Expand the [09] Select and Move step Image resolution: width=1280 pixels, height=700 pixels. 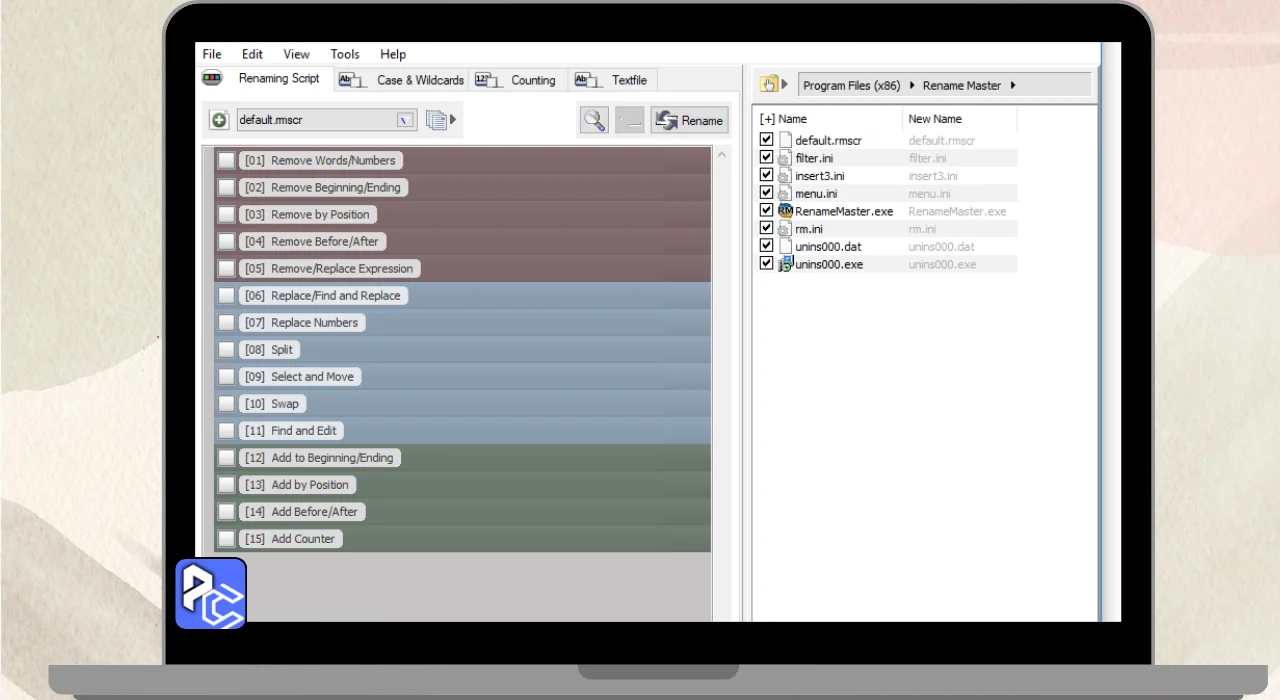click(x=299, y=377)
